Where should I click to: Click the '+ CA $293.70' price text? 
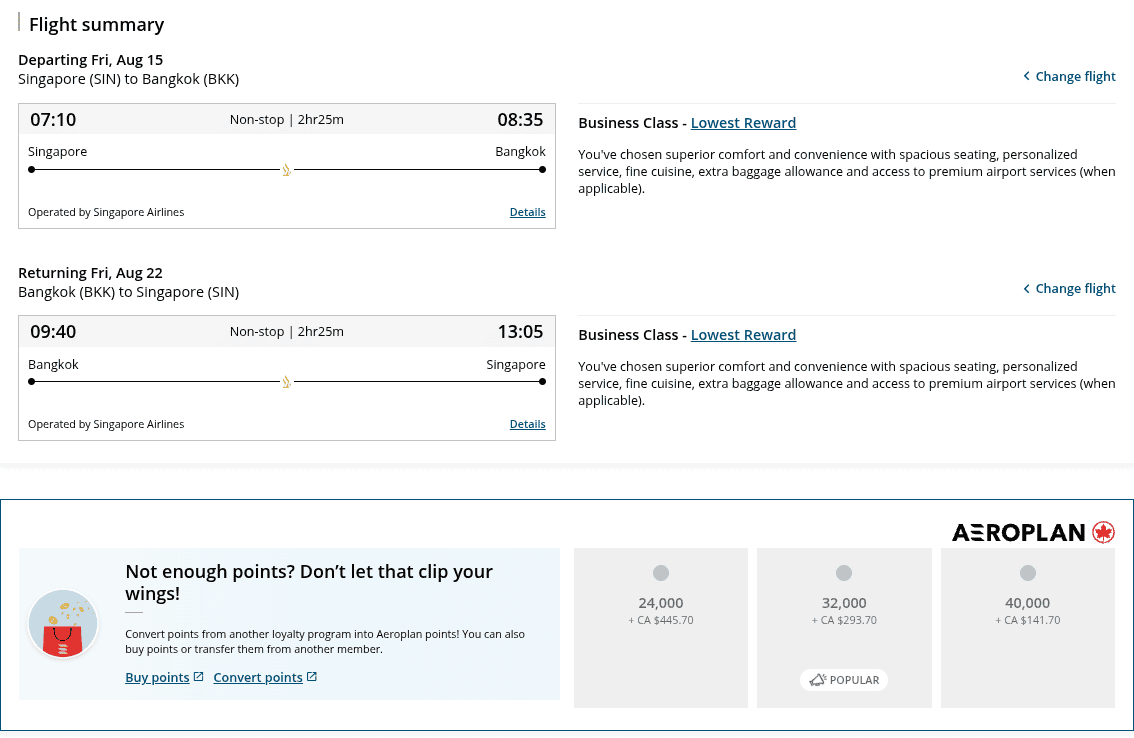tap(844, 620)
